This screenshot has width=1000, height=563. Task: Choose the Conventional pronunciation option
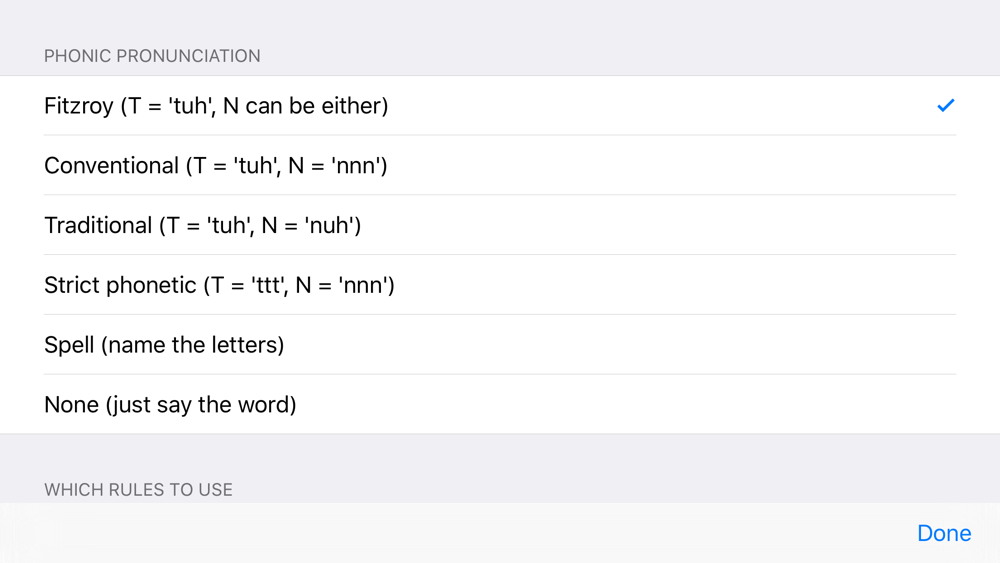(x=500, y=165)
